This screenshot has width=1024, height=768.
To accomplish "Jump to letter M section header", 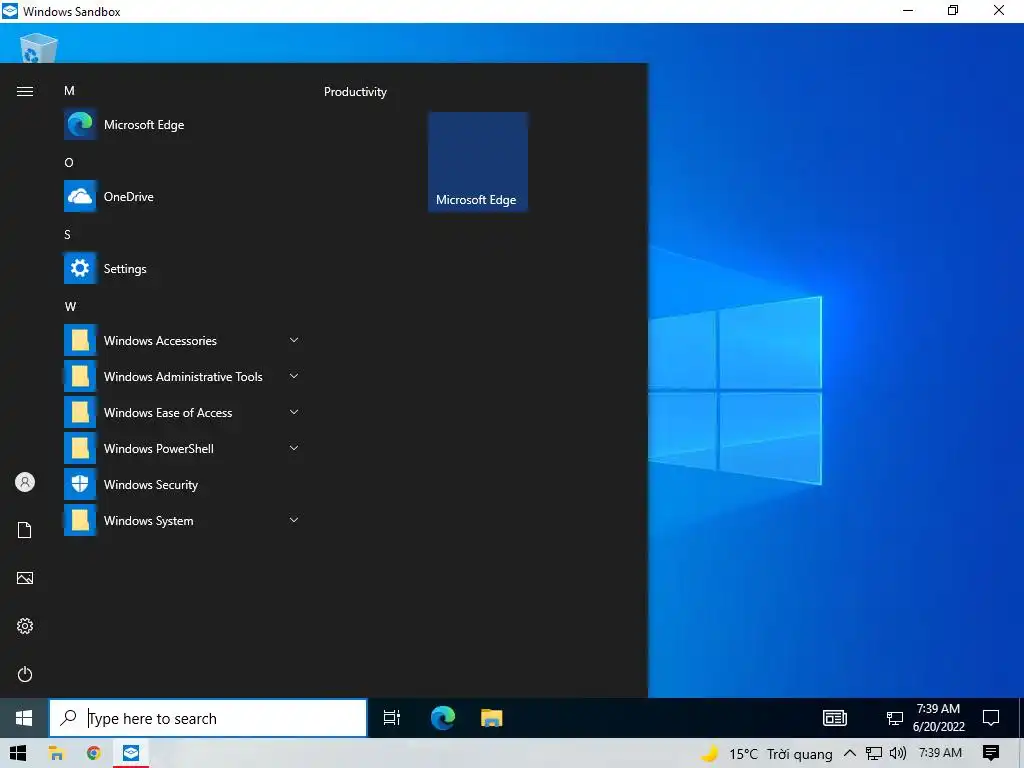I will (69, 91).
